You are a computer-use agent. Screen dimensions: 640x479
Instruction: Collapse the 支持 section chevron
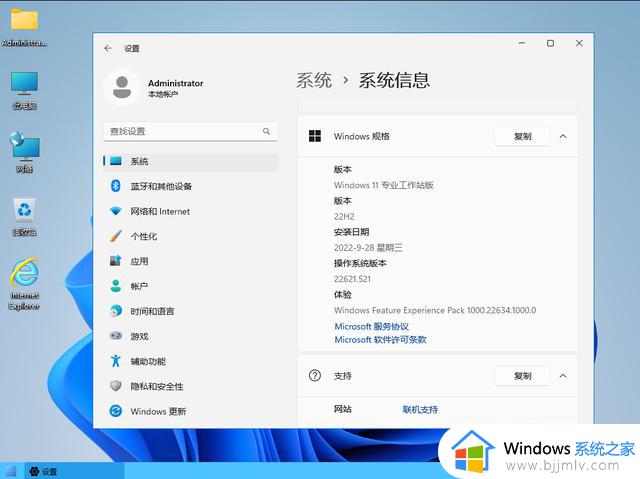point(563,375)
